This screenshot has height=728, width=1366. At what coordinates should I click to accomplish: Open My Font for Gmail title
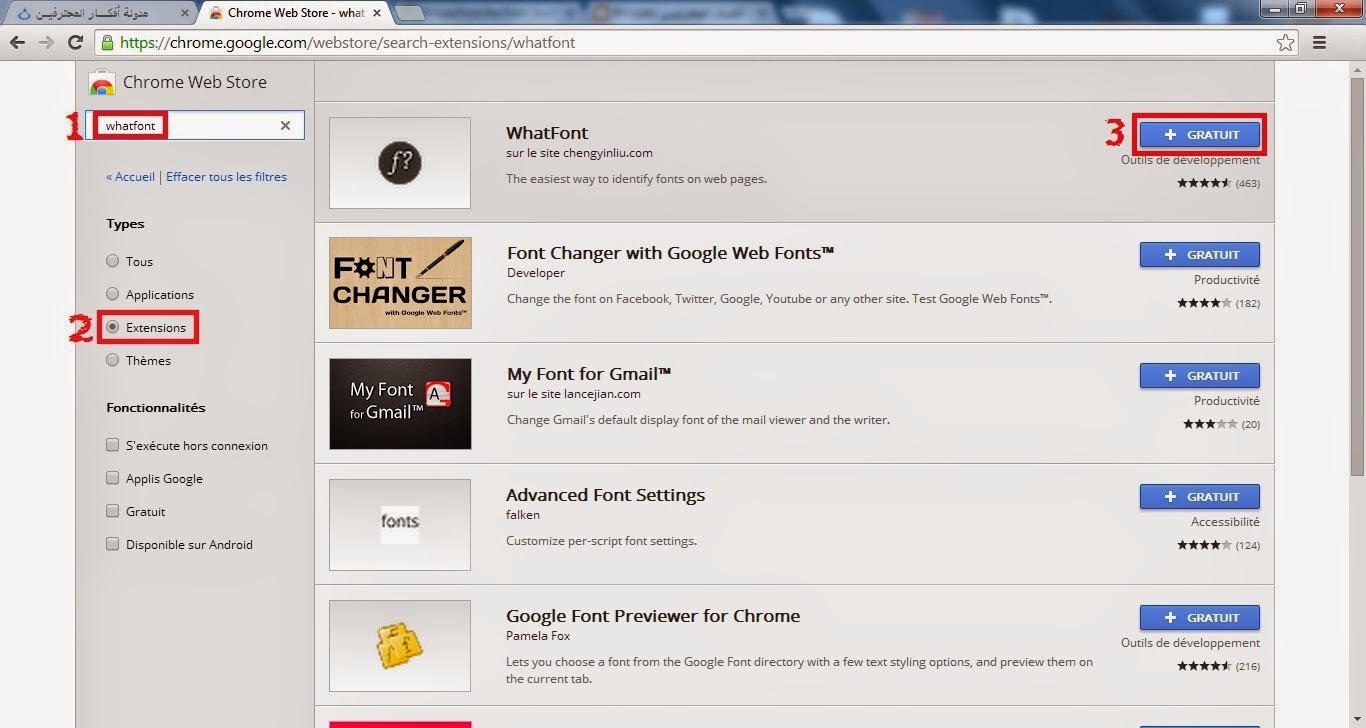(x=589, y=374)
